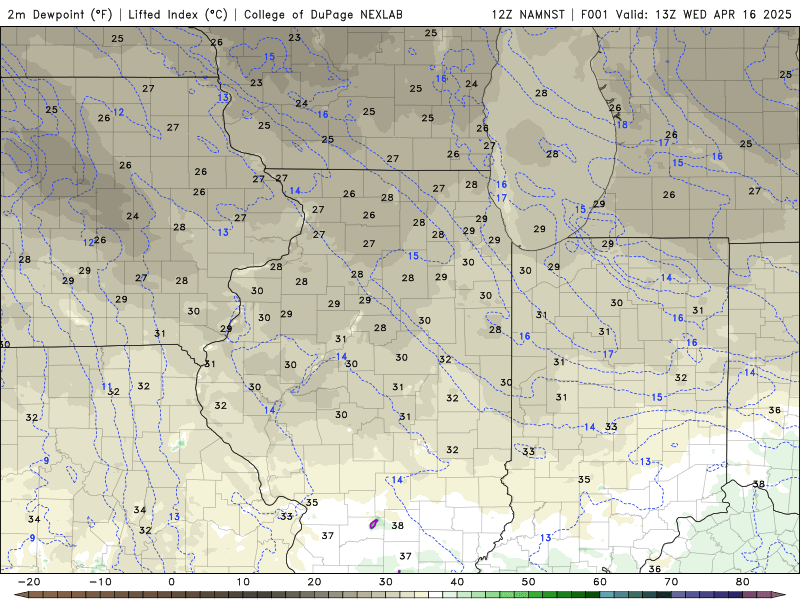
Task: Click the '38' dewpoint beside the magenta contour
Action: pos(397,526)
